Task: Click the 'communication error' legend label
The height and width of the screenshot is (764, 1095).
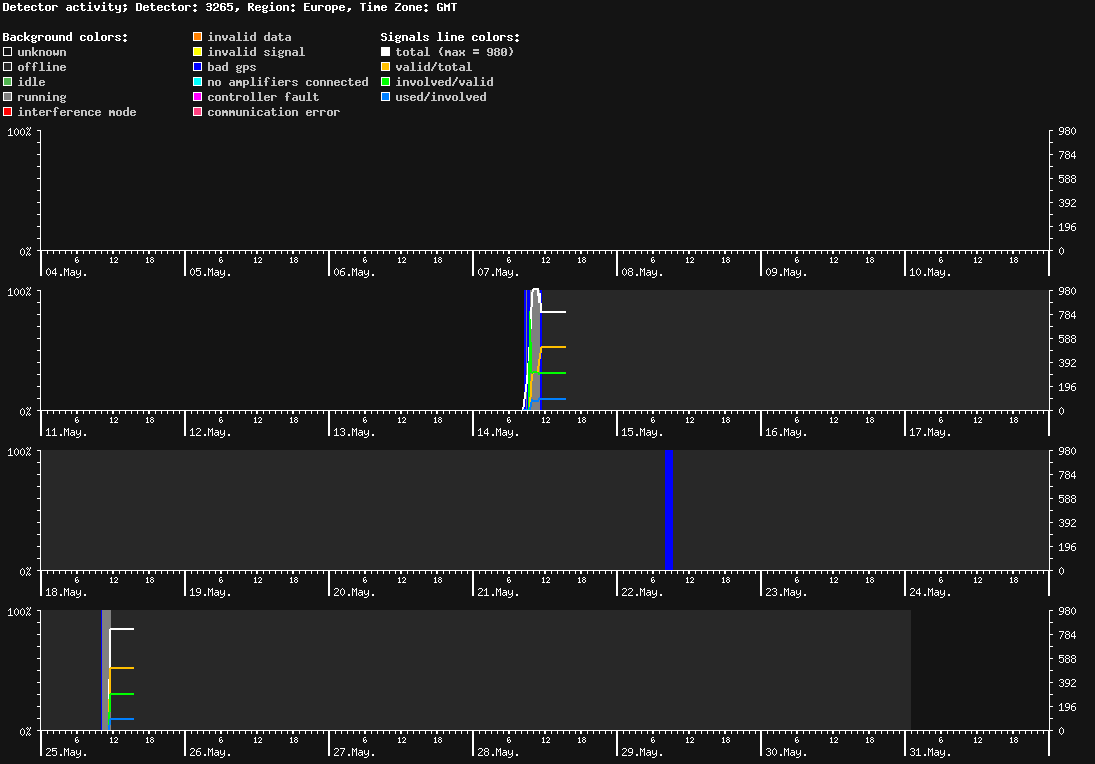Action: coord(274,112)
